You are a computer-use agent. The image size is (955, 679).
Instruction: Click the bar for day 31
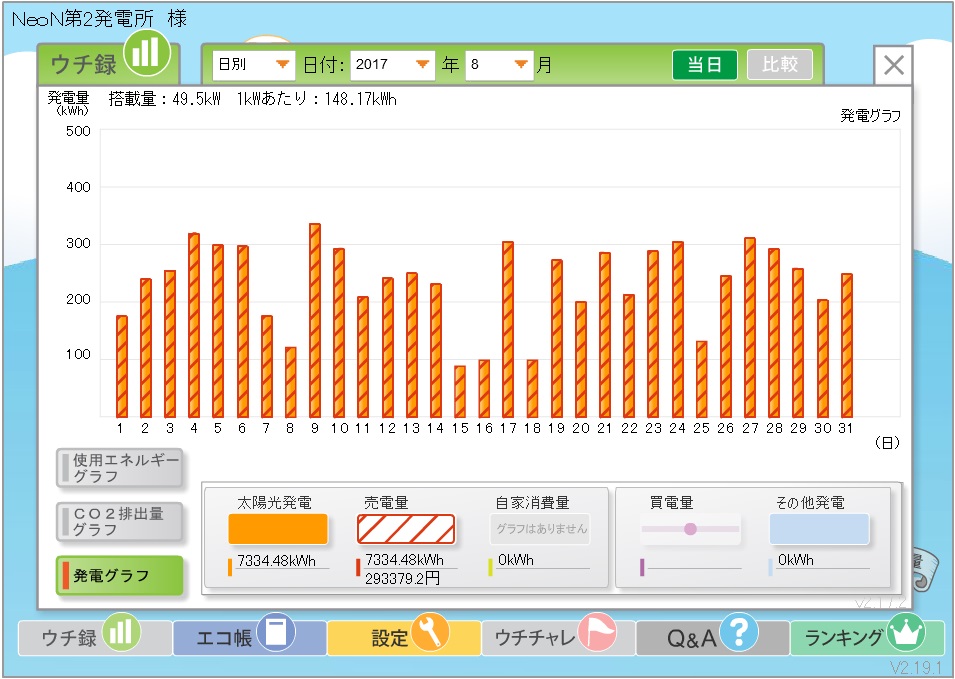pos(847,345)
